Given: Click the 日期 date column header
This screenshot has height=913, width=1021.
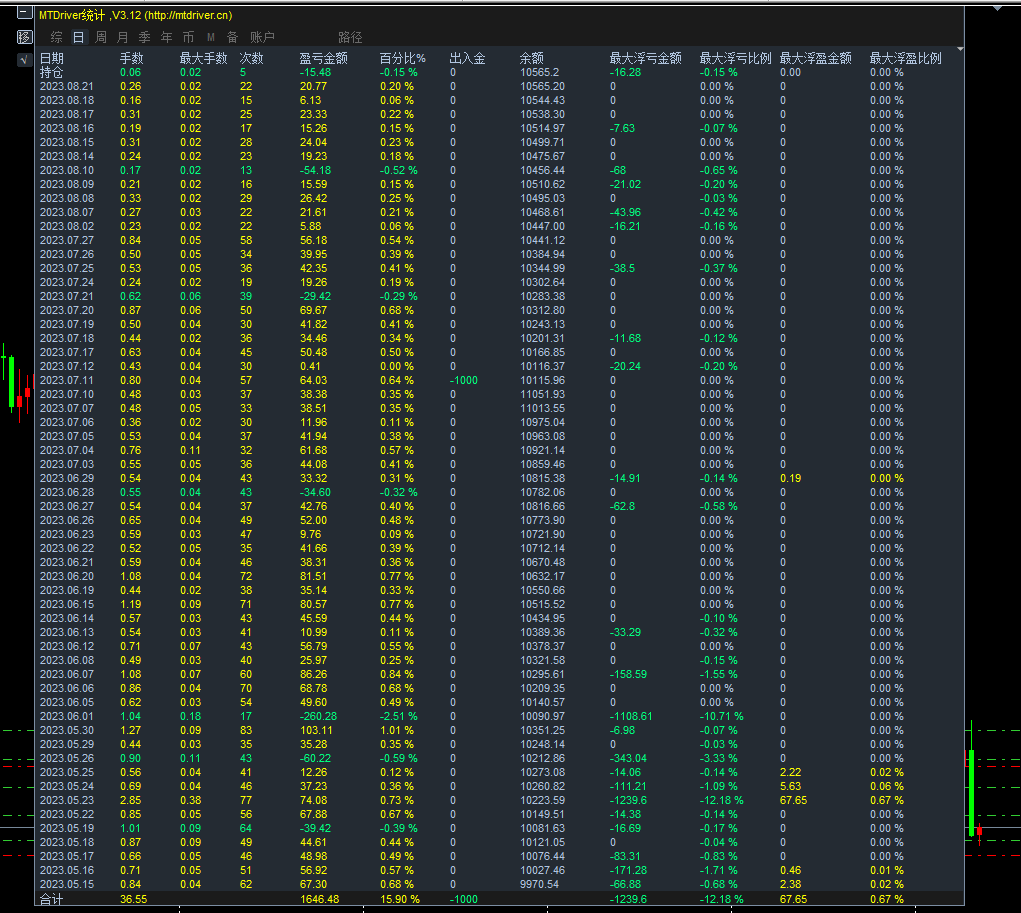Looking at the screenshot, I should click(x=52, y=58).
